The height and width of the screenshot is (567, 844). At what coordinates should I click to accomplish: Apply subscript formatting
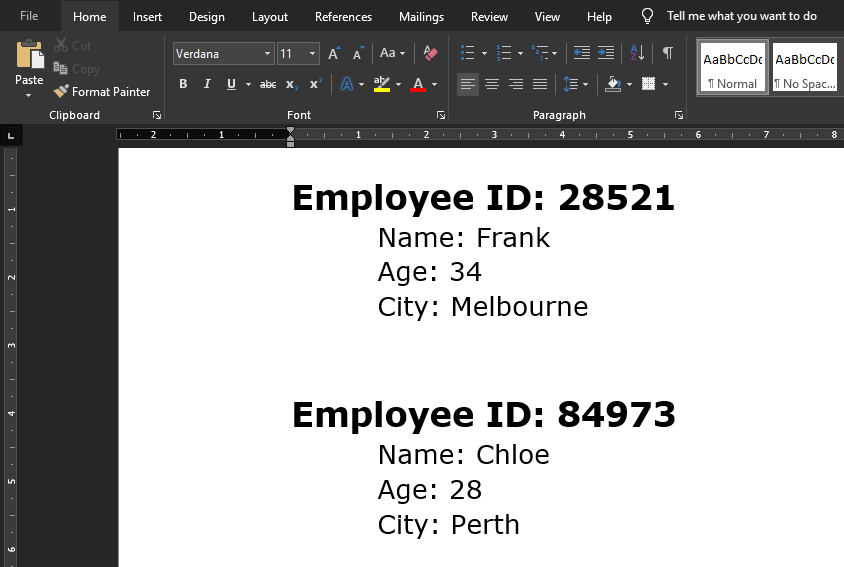[x=292, y=84]
